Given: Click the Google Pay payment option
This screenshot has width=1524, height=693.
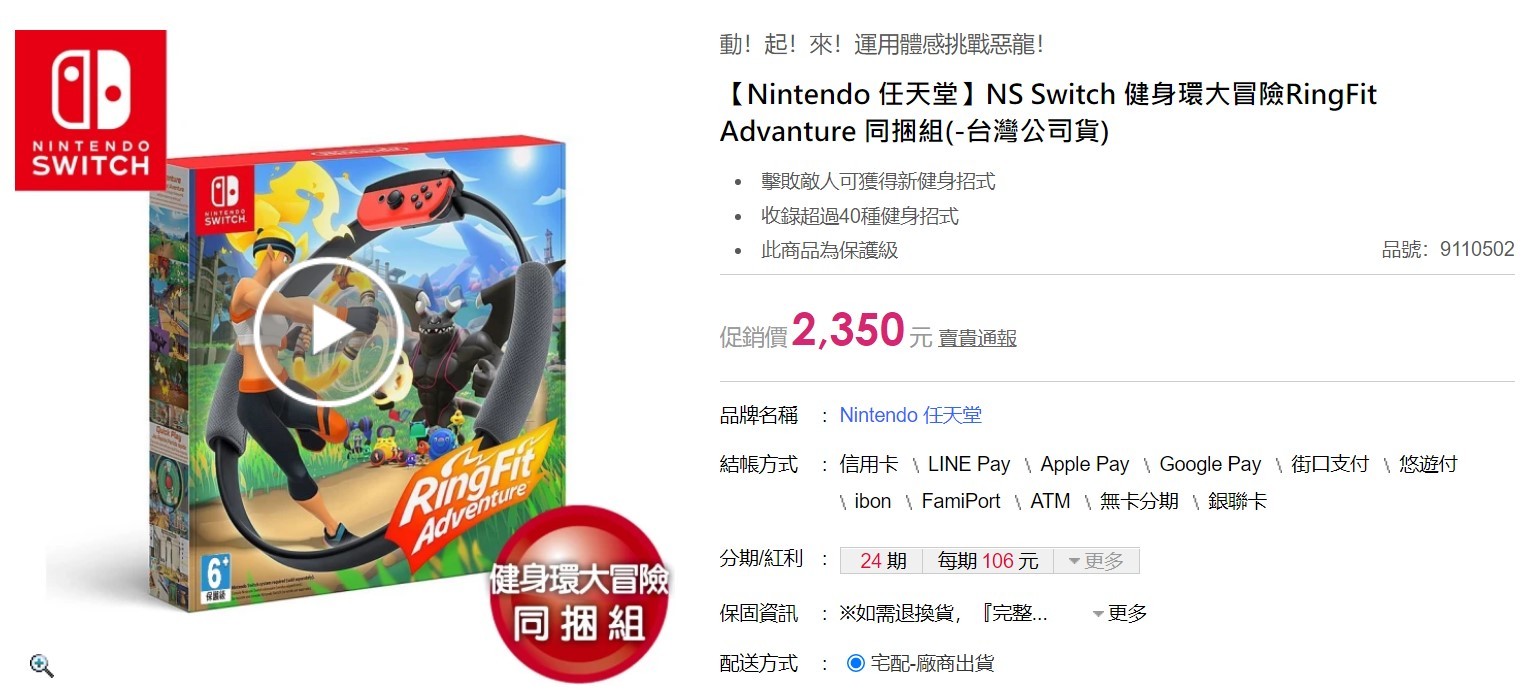Looking at the screenshot, I should pyautogui.click(x=1210, y=464).
